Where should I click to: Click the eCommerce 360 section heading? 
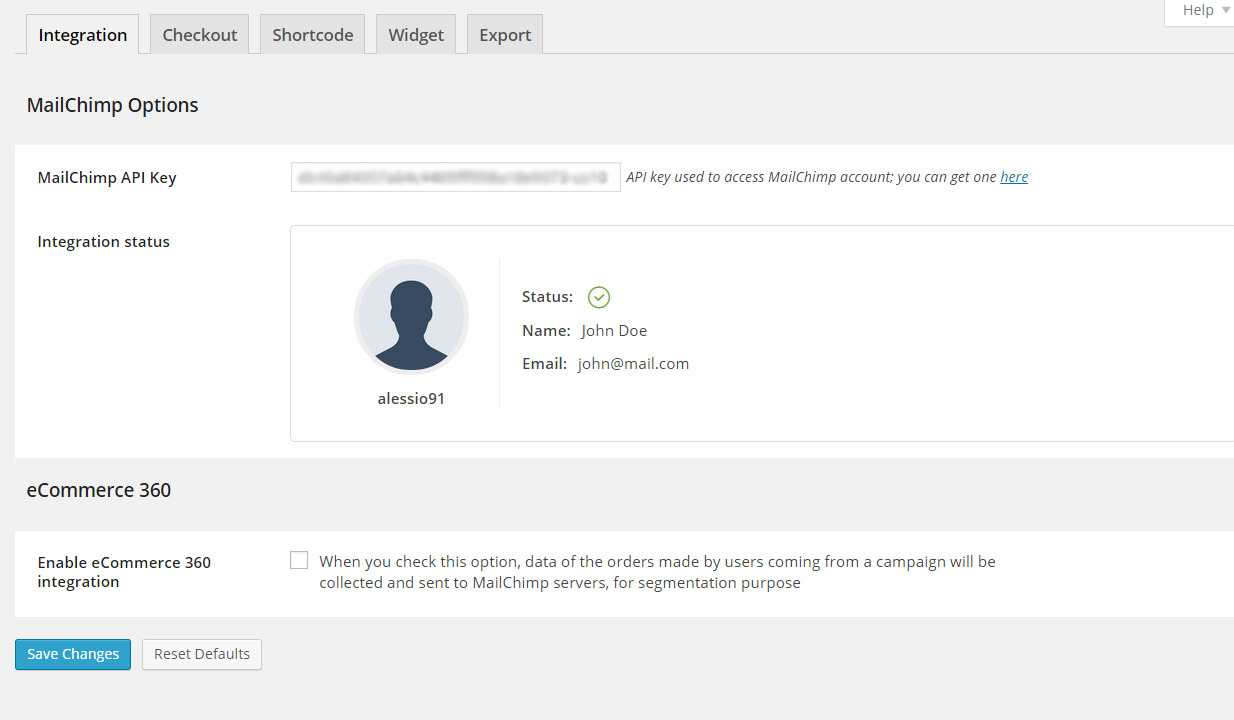point(99,490)
